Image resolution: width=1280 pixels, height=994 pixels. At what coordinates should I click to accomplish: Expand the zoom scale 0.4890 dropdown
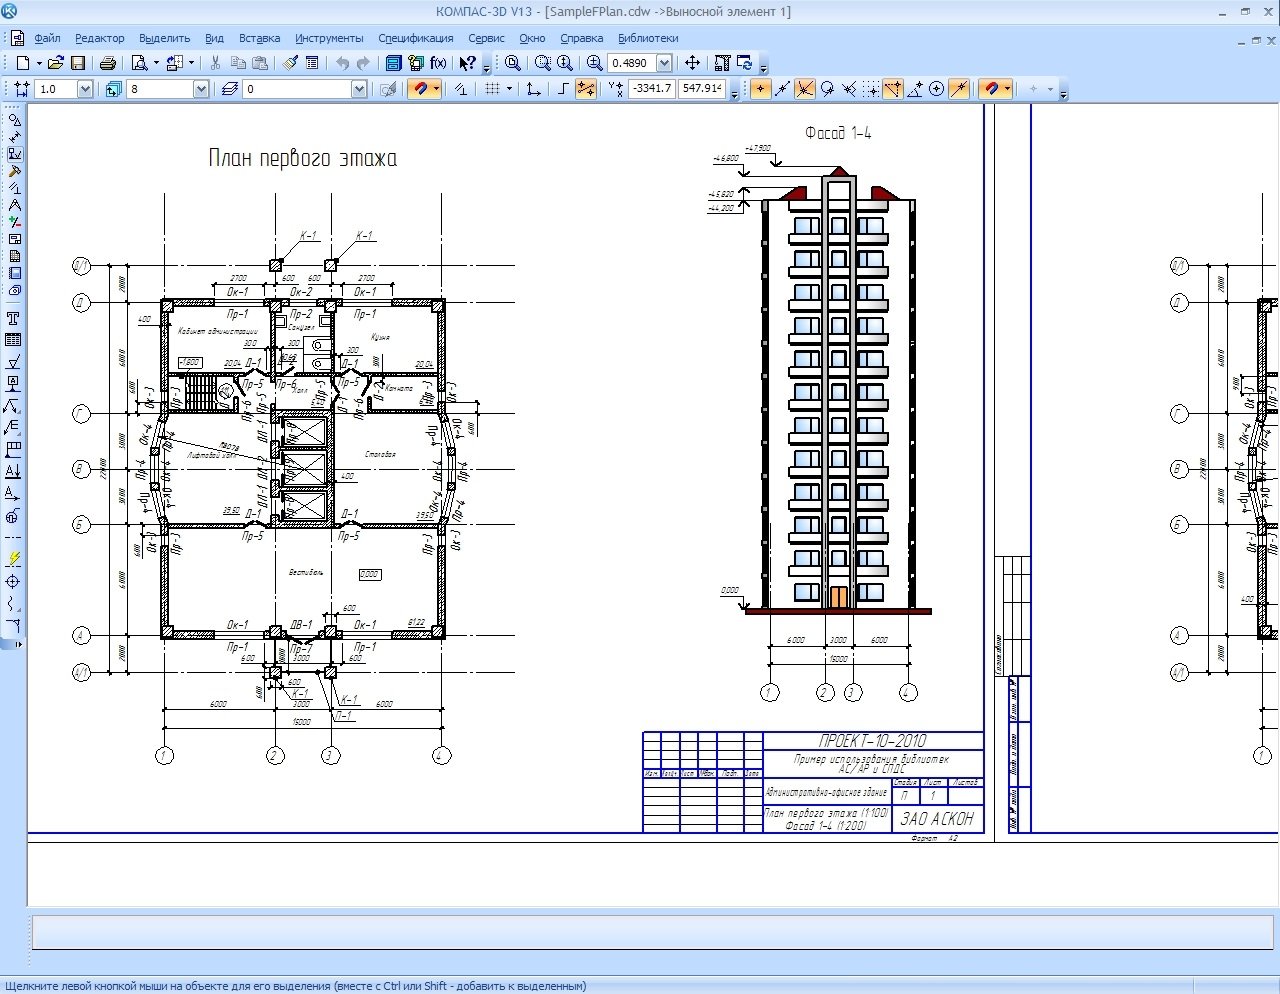(x=664, y=63)
